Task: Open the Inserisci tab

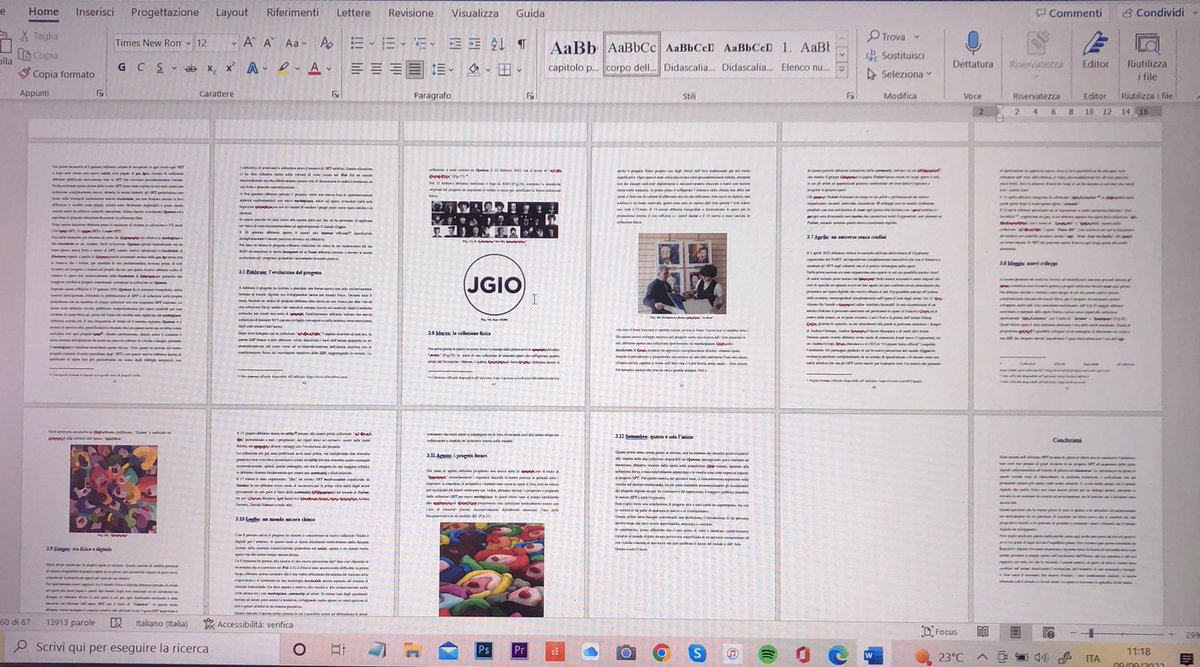Action: tap(94, 12)
